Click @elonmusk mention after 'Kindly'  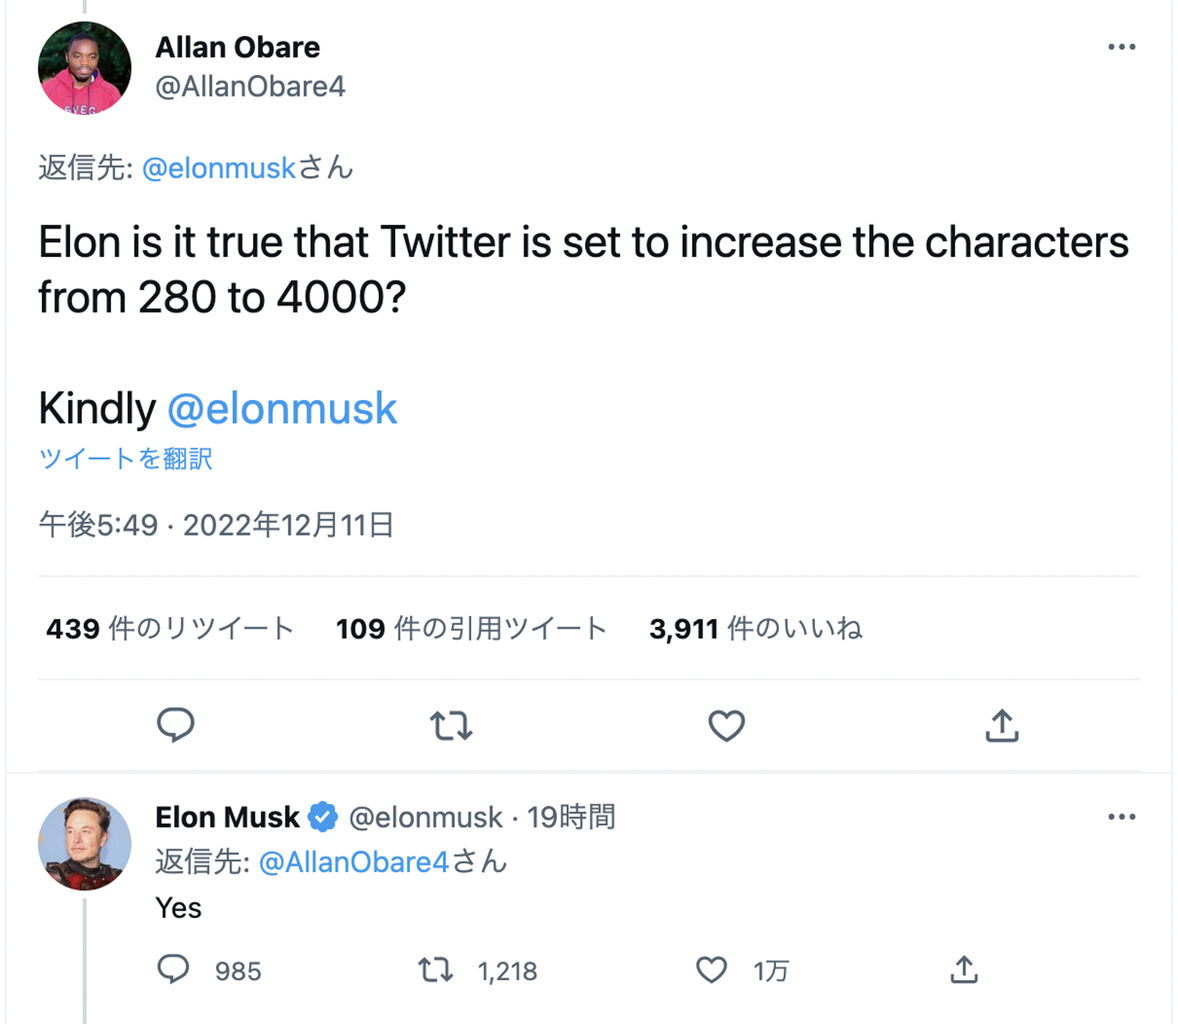(282, 408)
